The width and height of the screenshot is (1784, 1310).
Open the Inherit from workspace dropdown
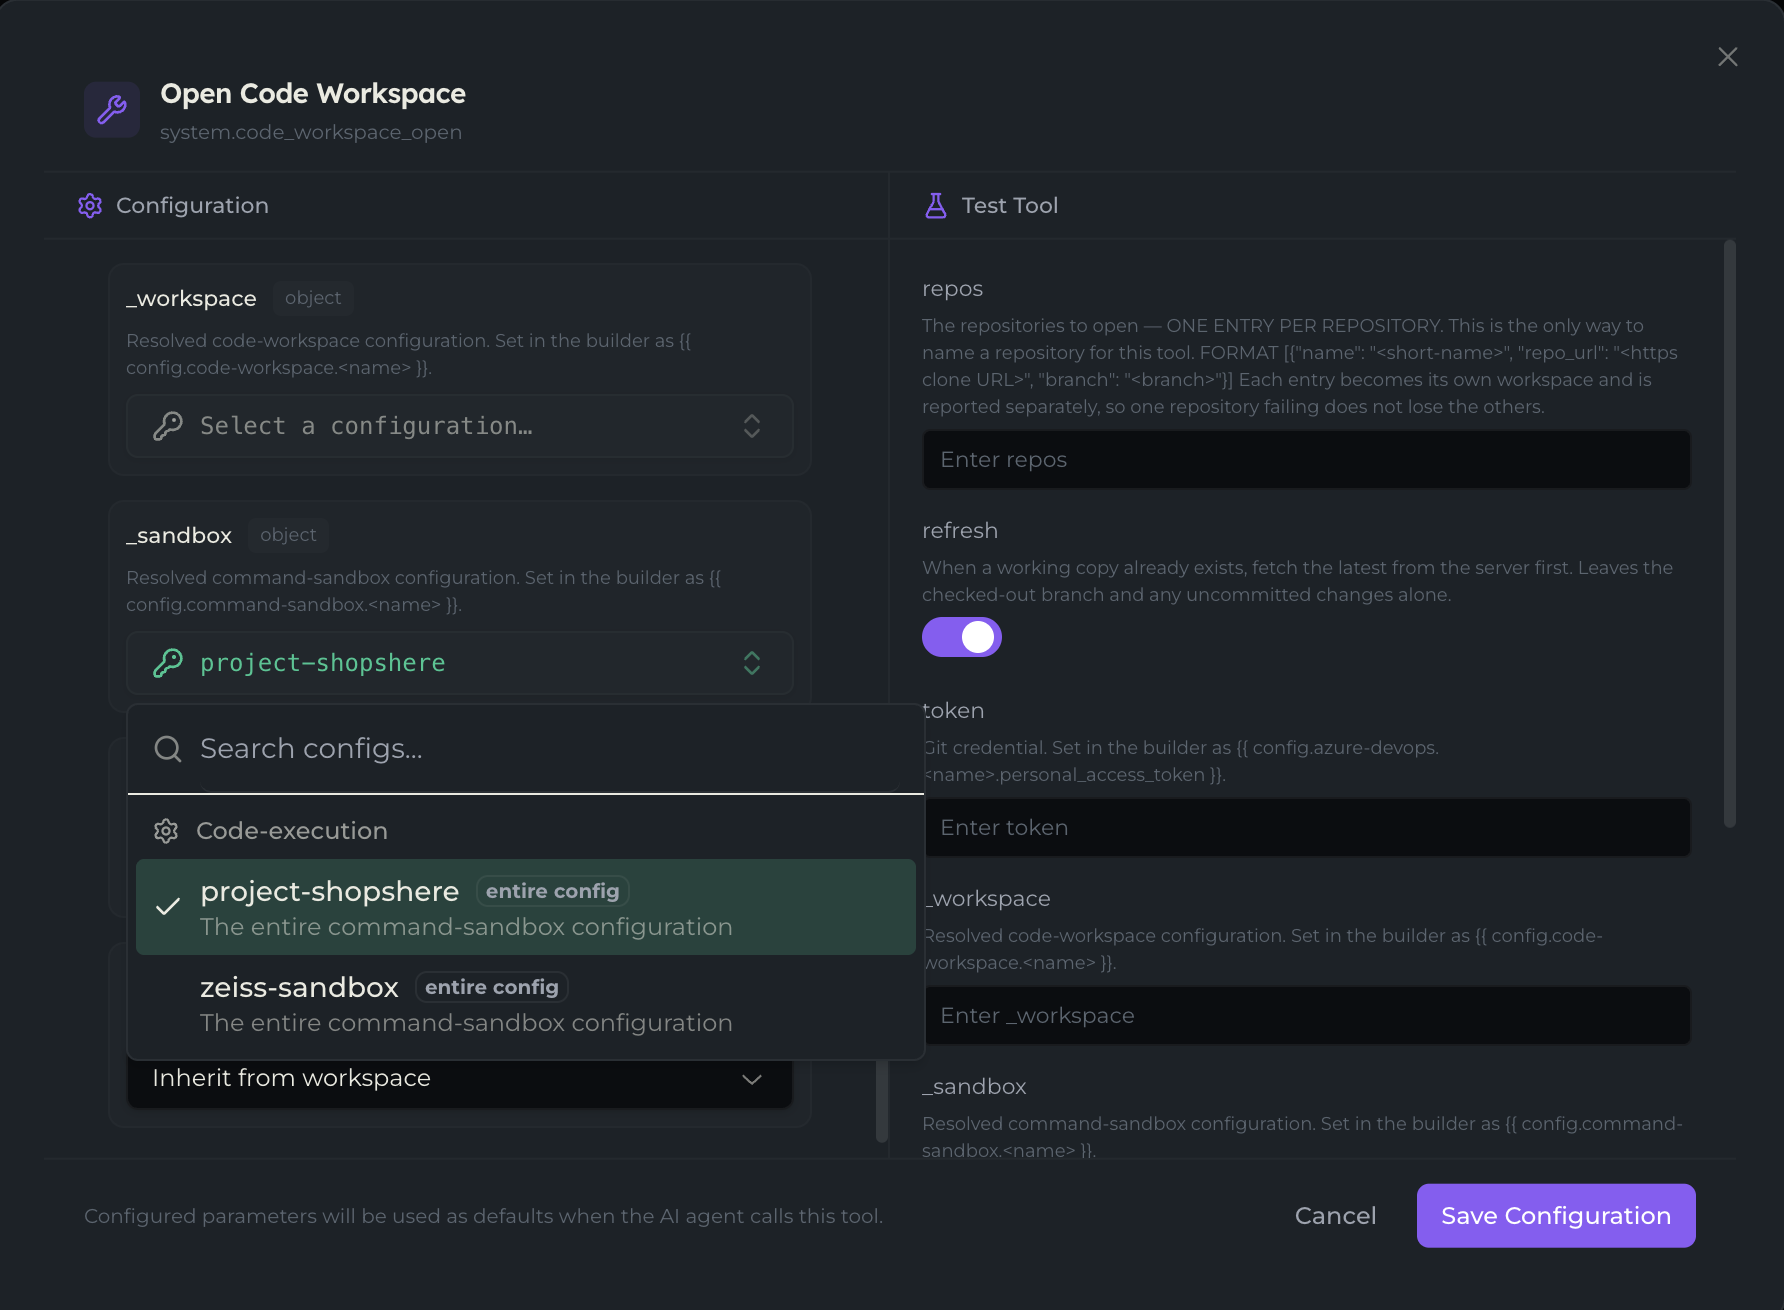pyautogui.click(x=460, y=1078)
